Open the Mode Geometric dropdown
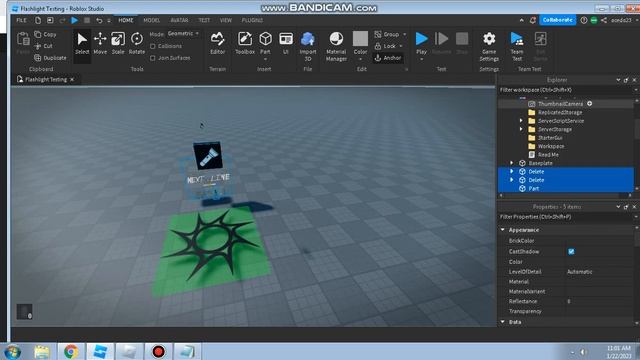The height and width of the screenshot is (360, 640). pos(183,33)
